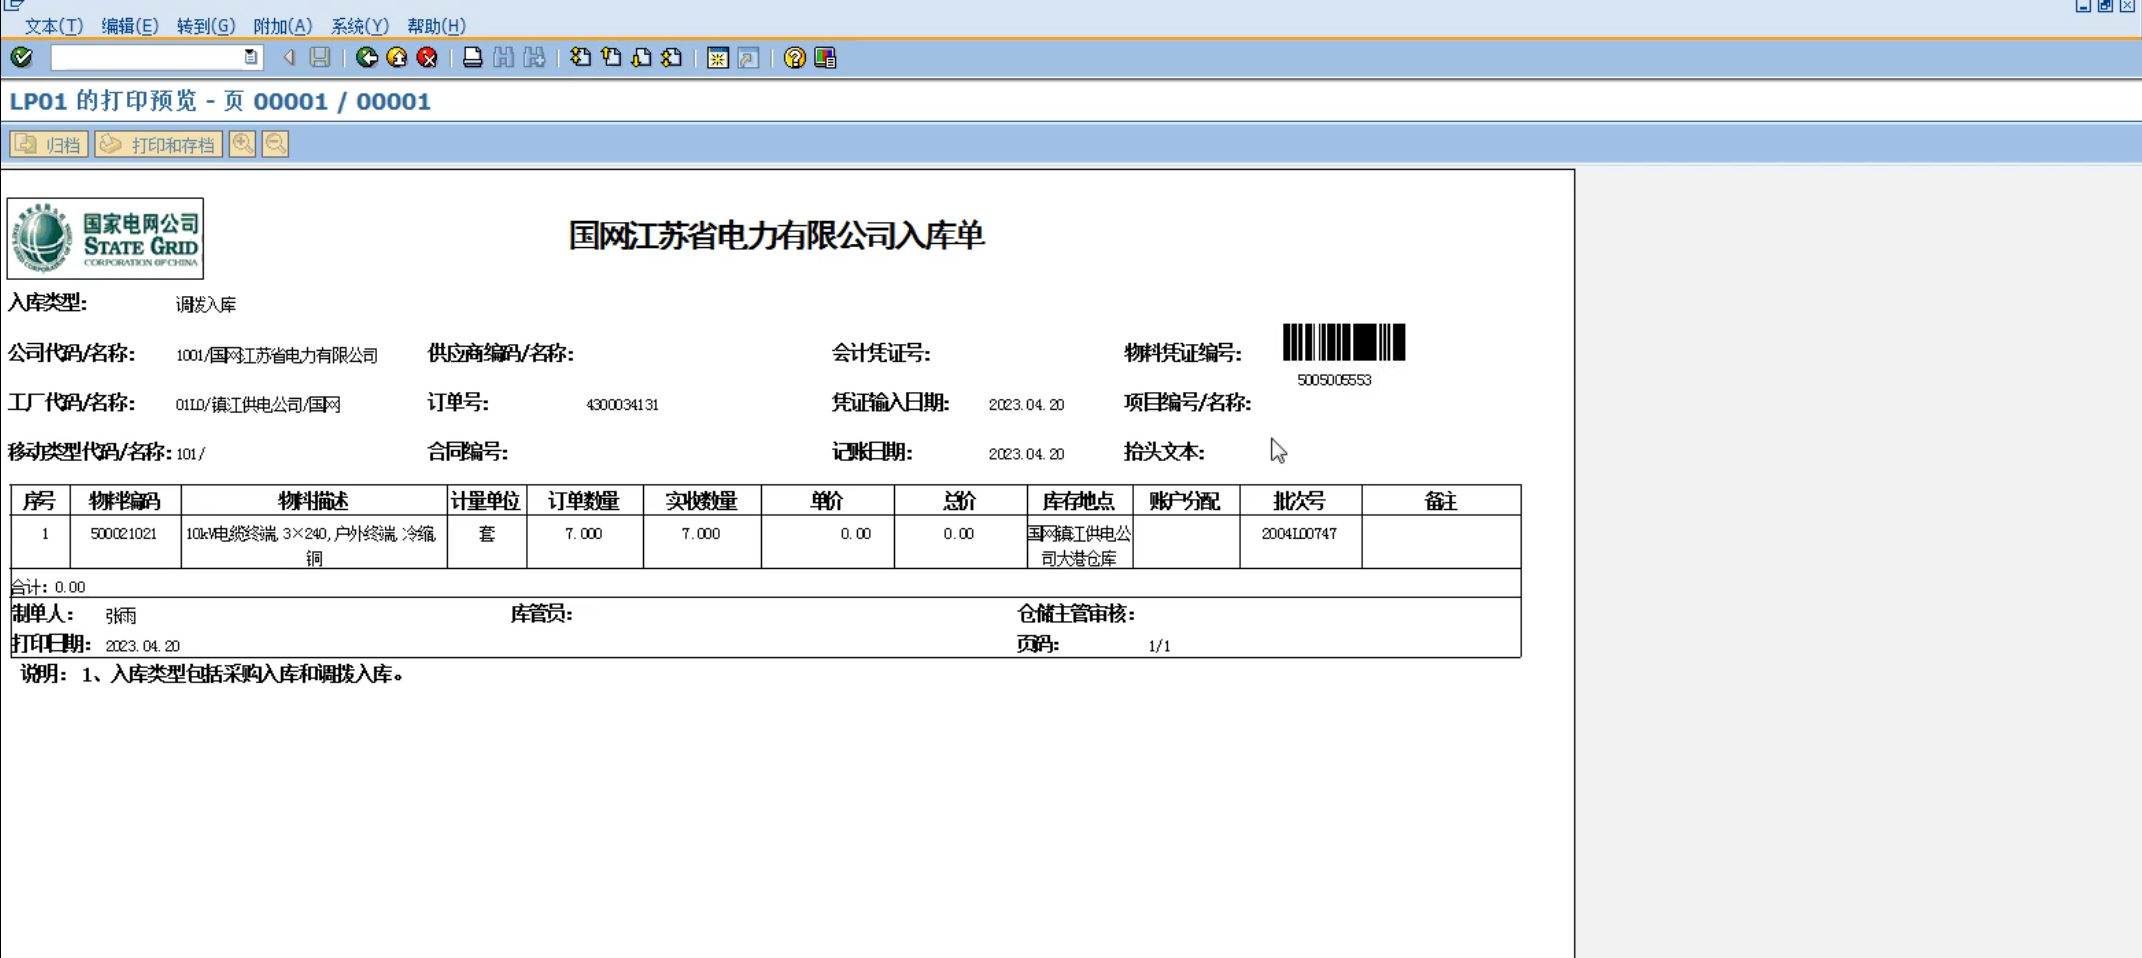Open the Help question mark icon
The height and width of the screenshot is (958, 2142).
(x=794, y=58)
